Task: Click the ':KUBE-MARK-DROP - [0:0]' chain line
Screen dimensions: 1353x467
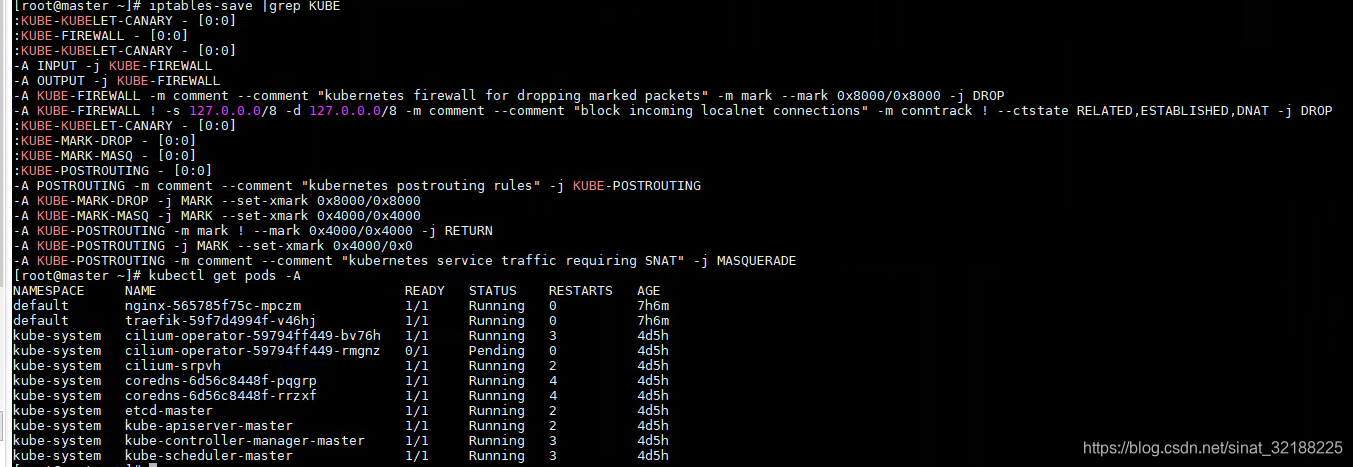Action: (x=104, y=140)
